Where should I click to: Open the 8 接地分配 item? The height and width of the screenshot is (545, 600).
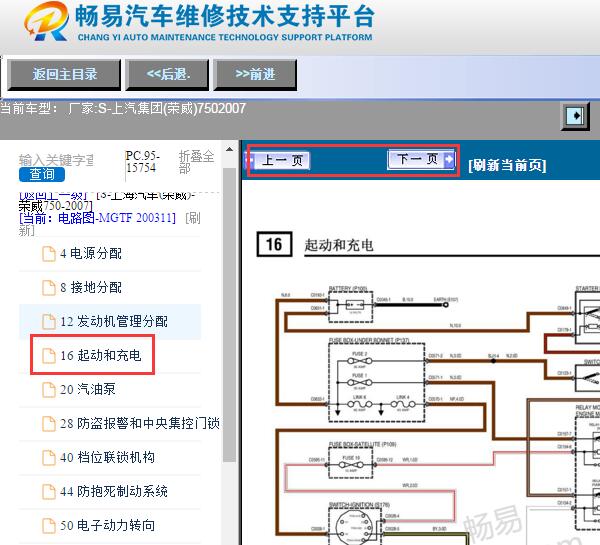click(x=91, y=287)
